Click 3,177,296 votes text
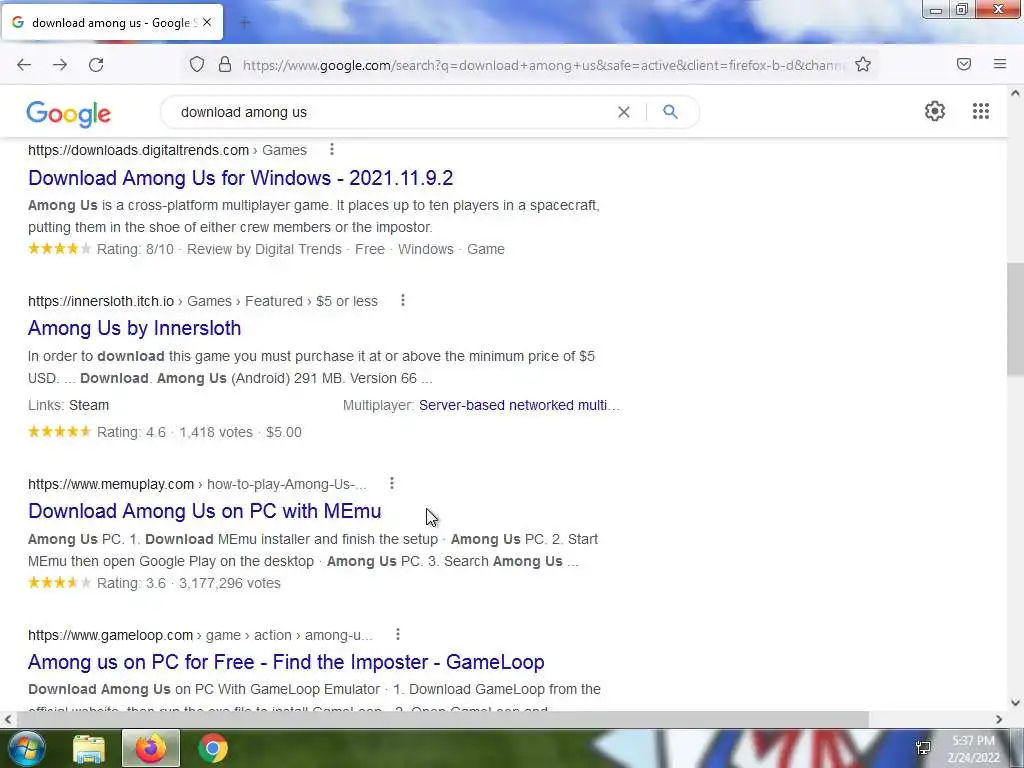Screen dimensions: 1024x768 coord(230,583)
